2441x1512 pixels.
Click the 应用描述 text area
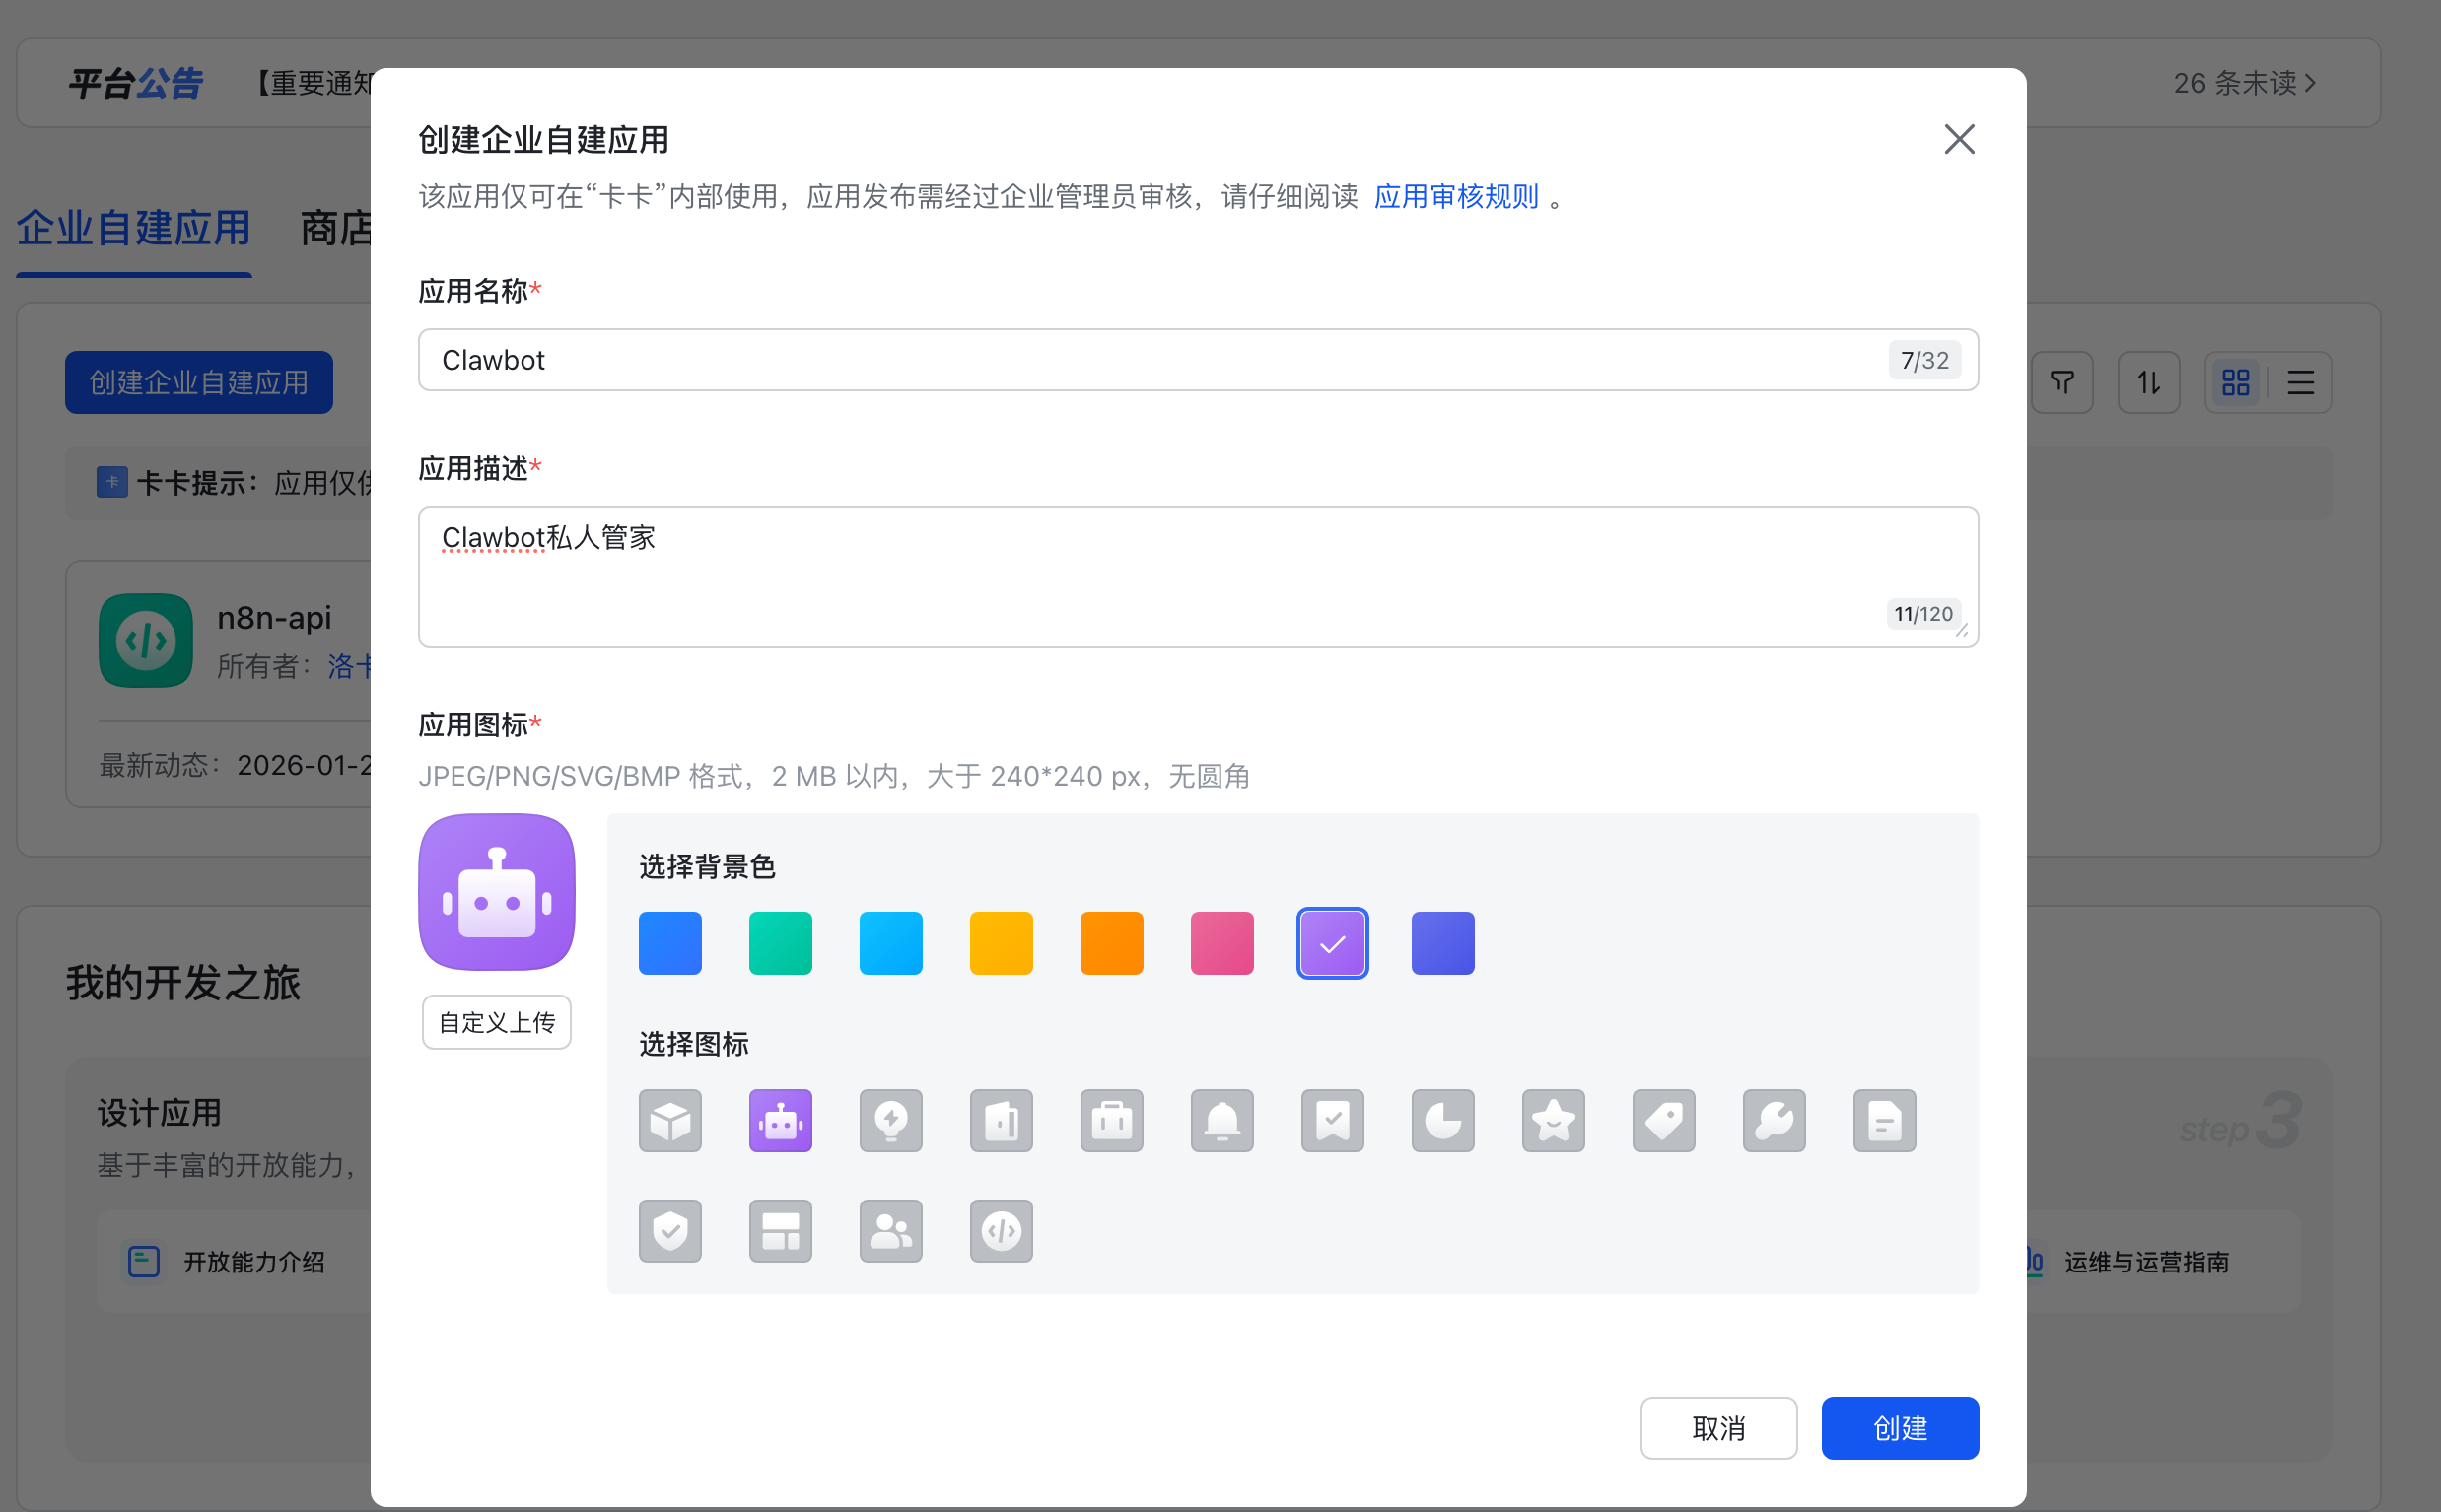pos(1150,576)
